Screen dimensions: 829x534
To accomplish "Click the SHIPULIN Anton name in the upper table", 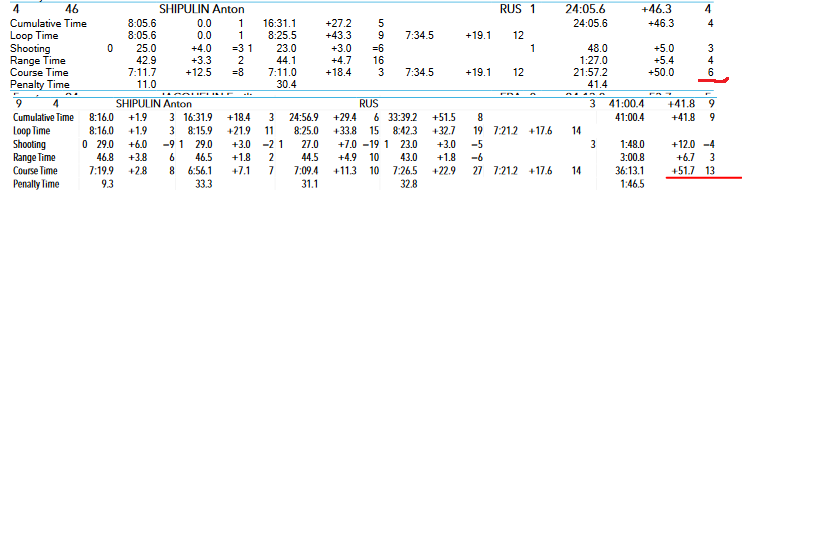I will 202,9.
